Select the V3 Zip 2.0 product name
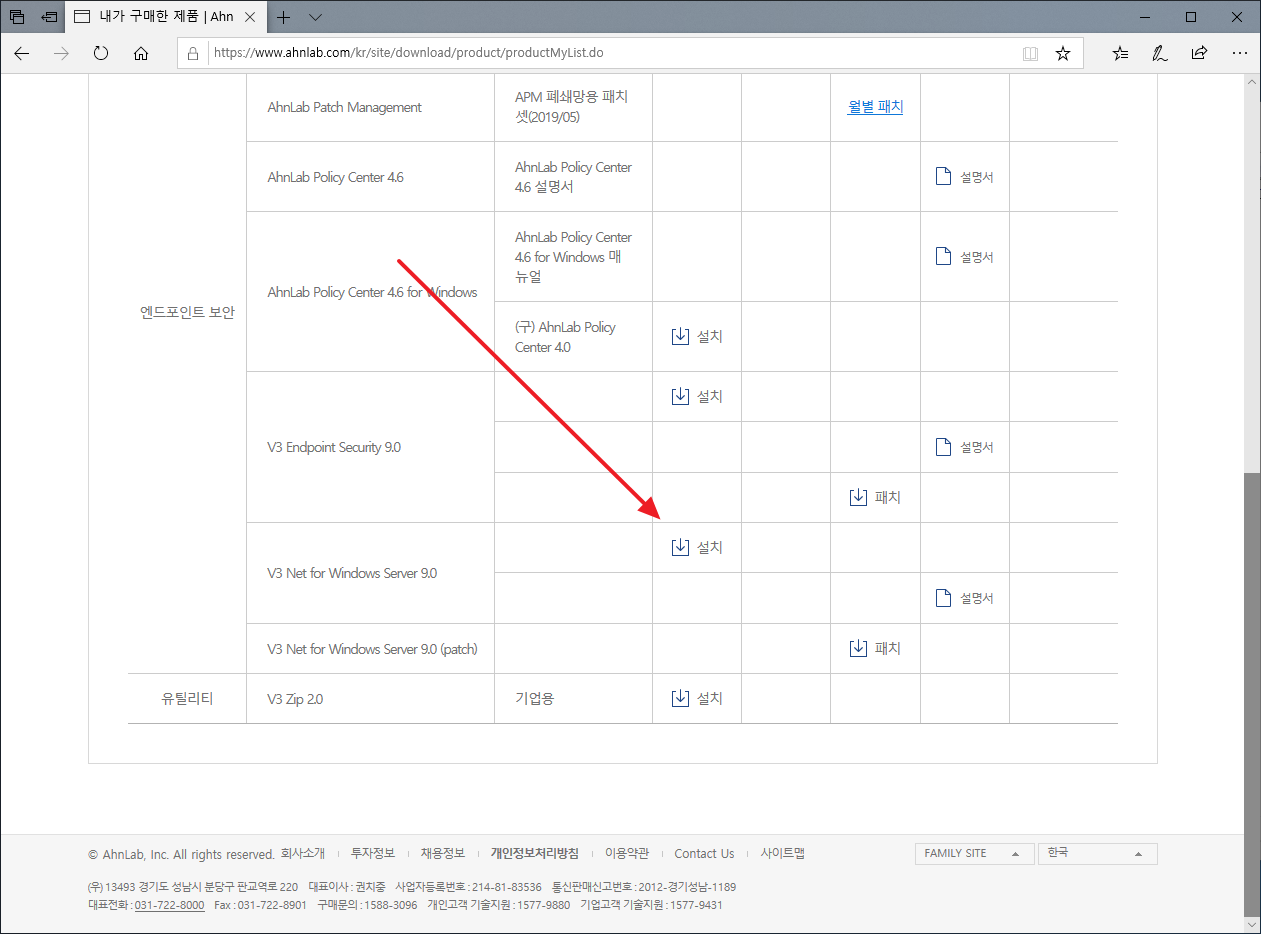 coord(295,699)
